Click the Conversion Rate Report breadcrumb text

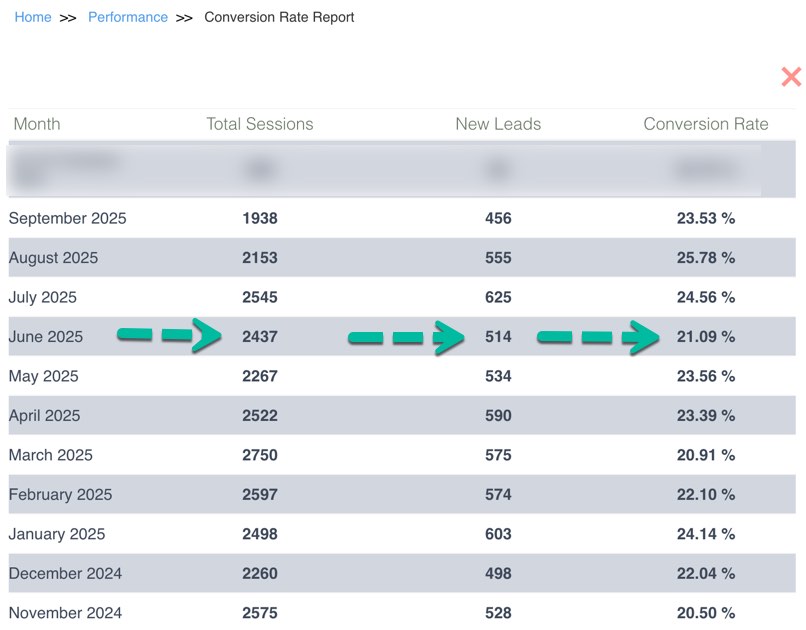pos(279,17)
